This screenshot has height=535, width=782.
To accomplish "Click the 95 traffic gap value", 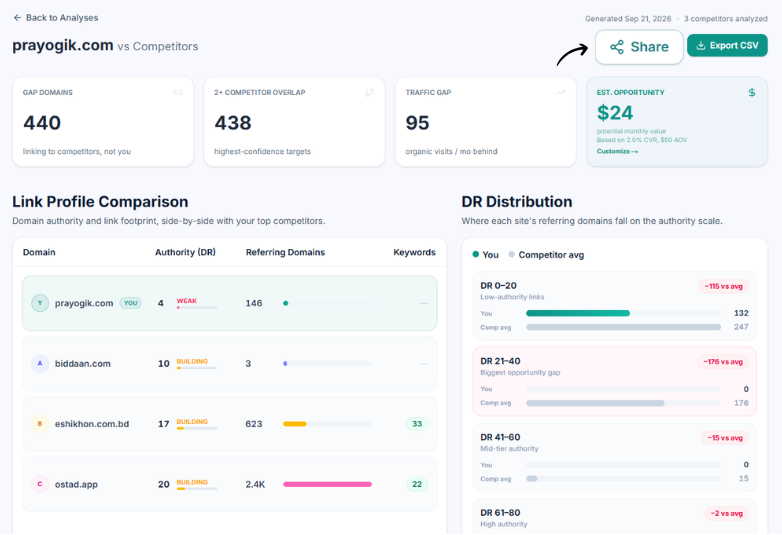I will coord(417,123).
